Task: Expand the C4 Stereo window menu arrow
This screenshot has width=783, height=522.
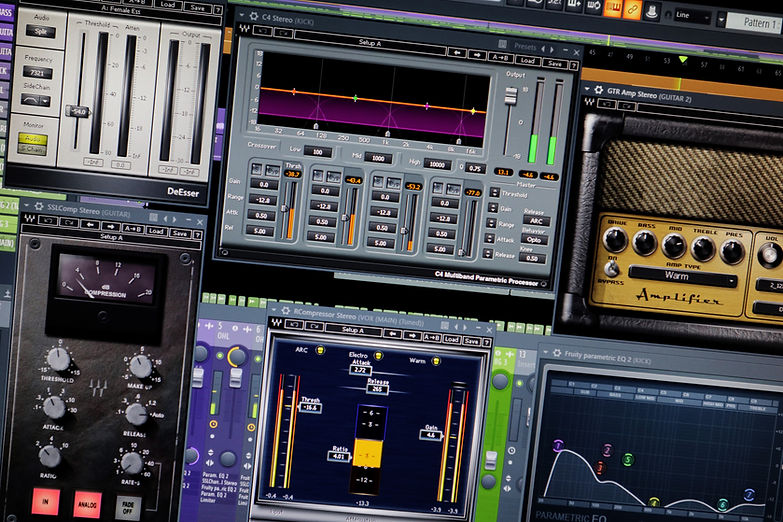Action: pos(241,15)
